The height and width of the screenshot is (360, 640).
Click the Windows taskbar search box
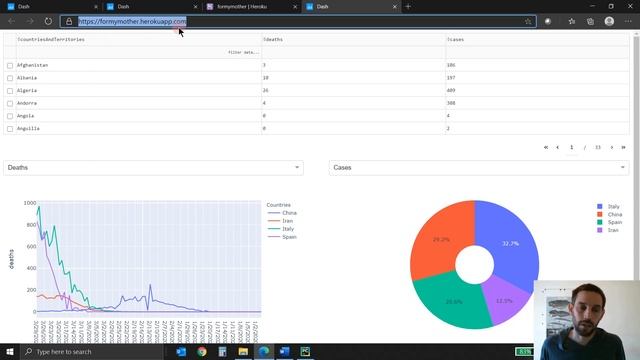[x=92, y=351]
